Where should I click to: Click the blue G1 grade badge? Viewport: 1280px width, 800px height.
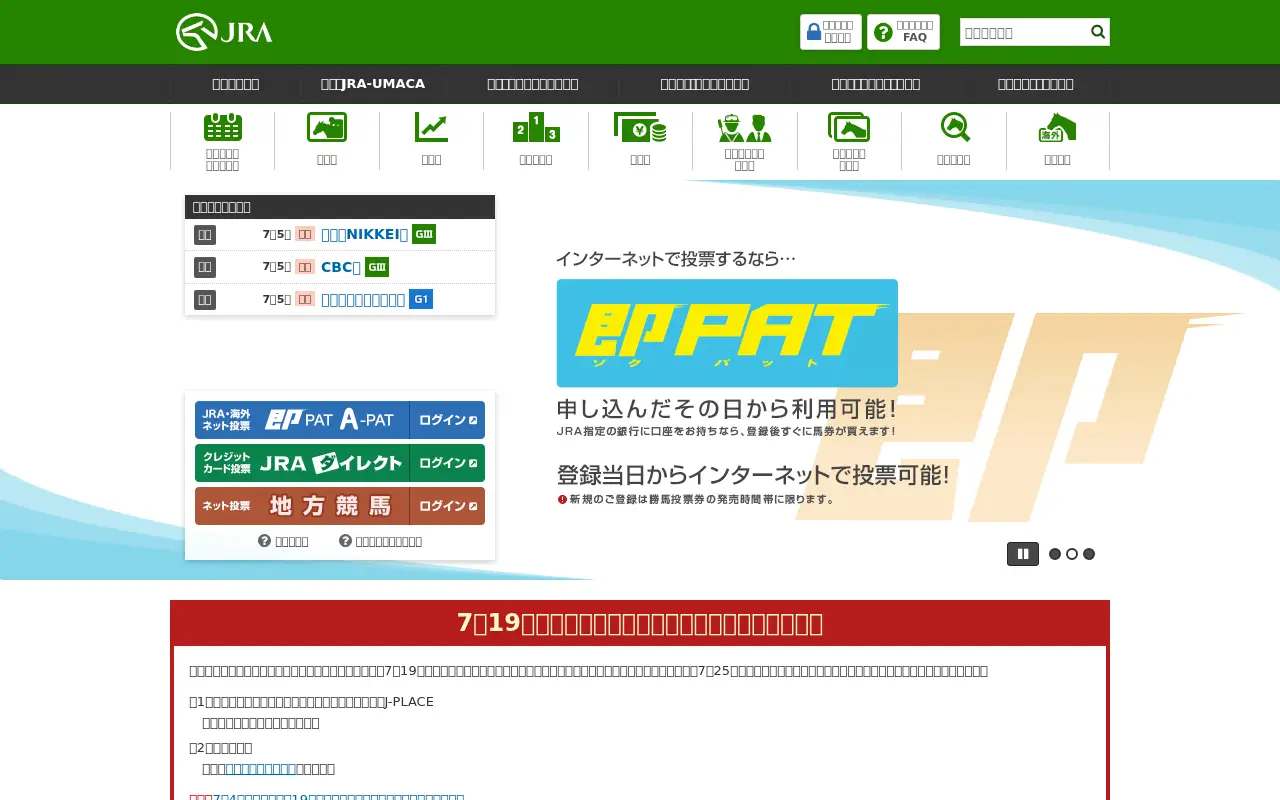[x=421, y=299]
